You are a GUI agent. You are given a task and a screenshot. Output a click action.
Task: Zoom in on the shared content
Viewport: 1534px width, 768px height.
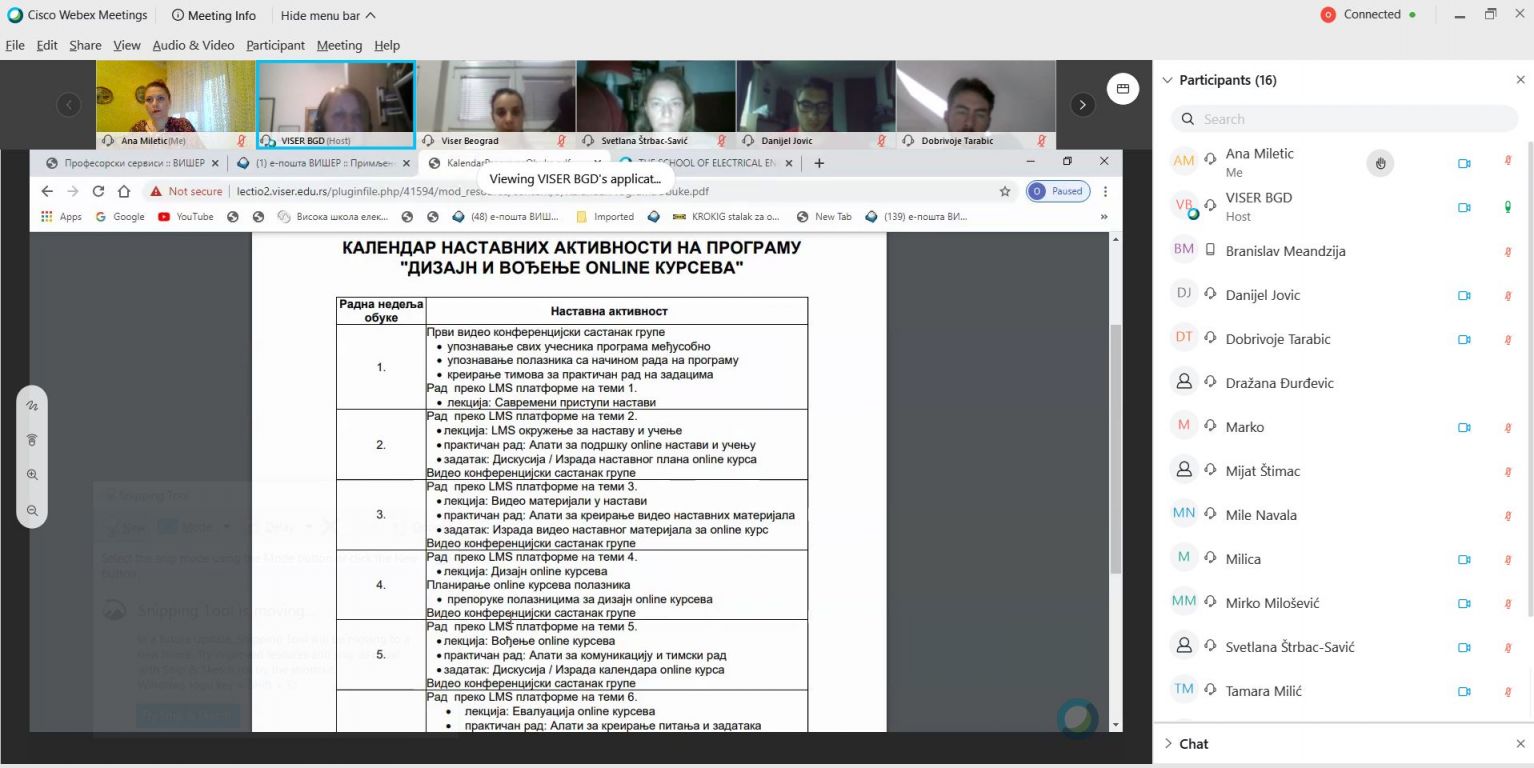(x=32, y=475)
